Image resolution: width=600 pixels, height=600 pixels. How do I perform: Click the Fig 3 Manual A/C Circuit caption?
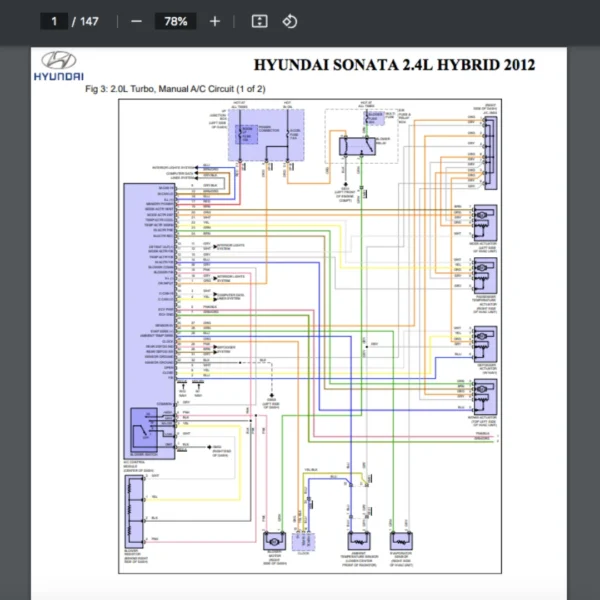[174, 89]
